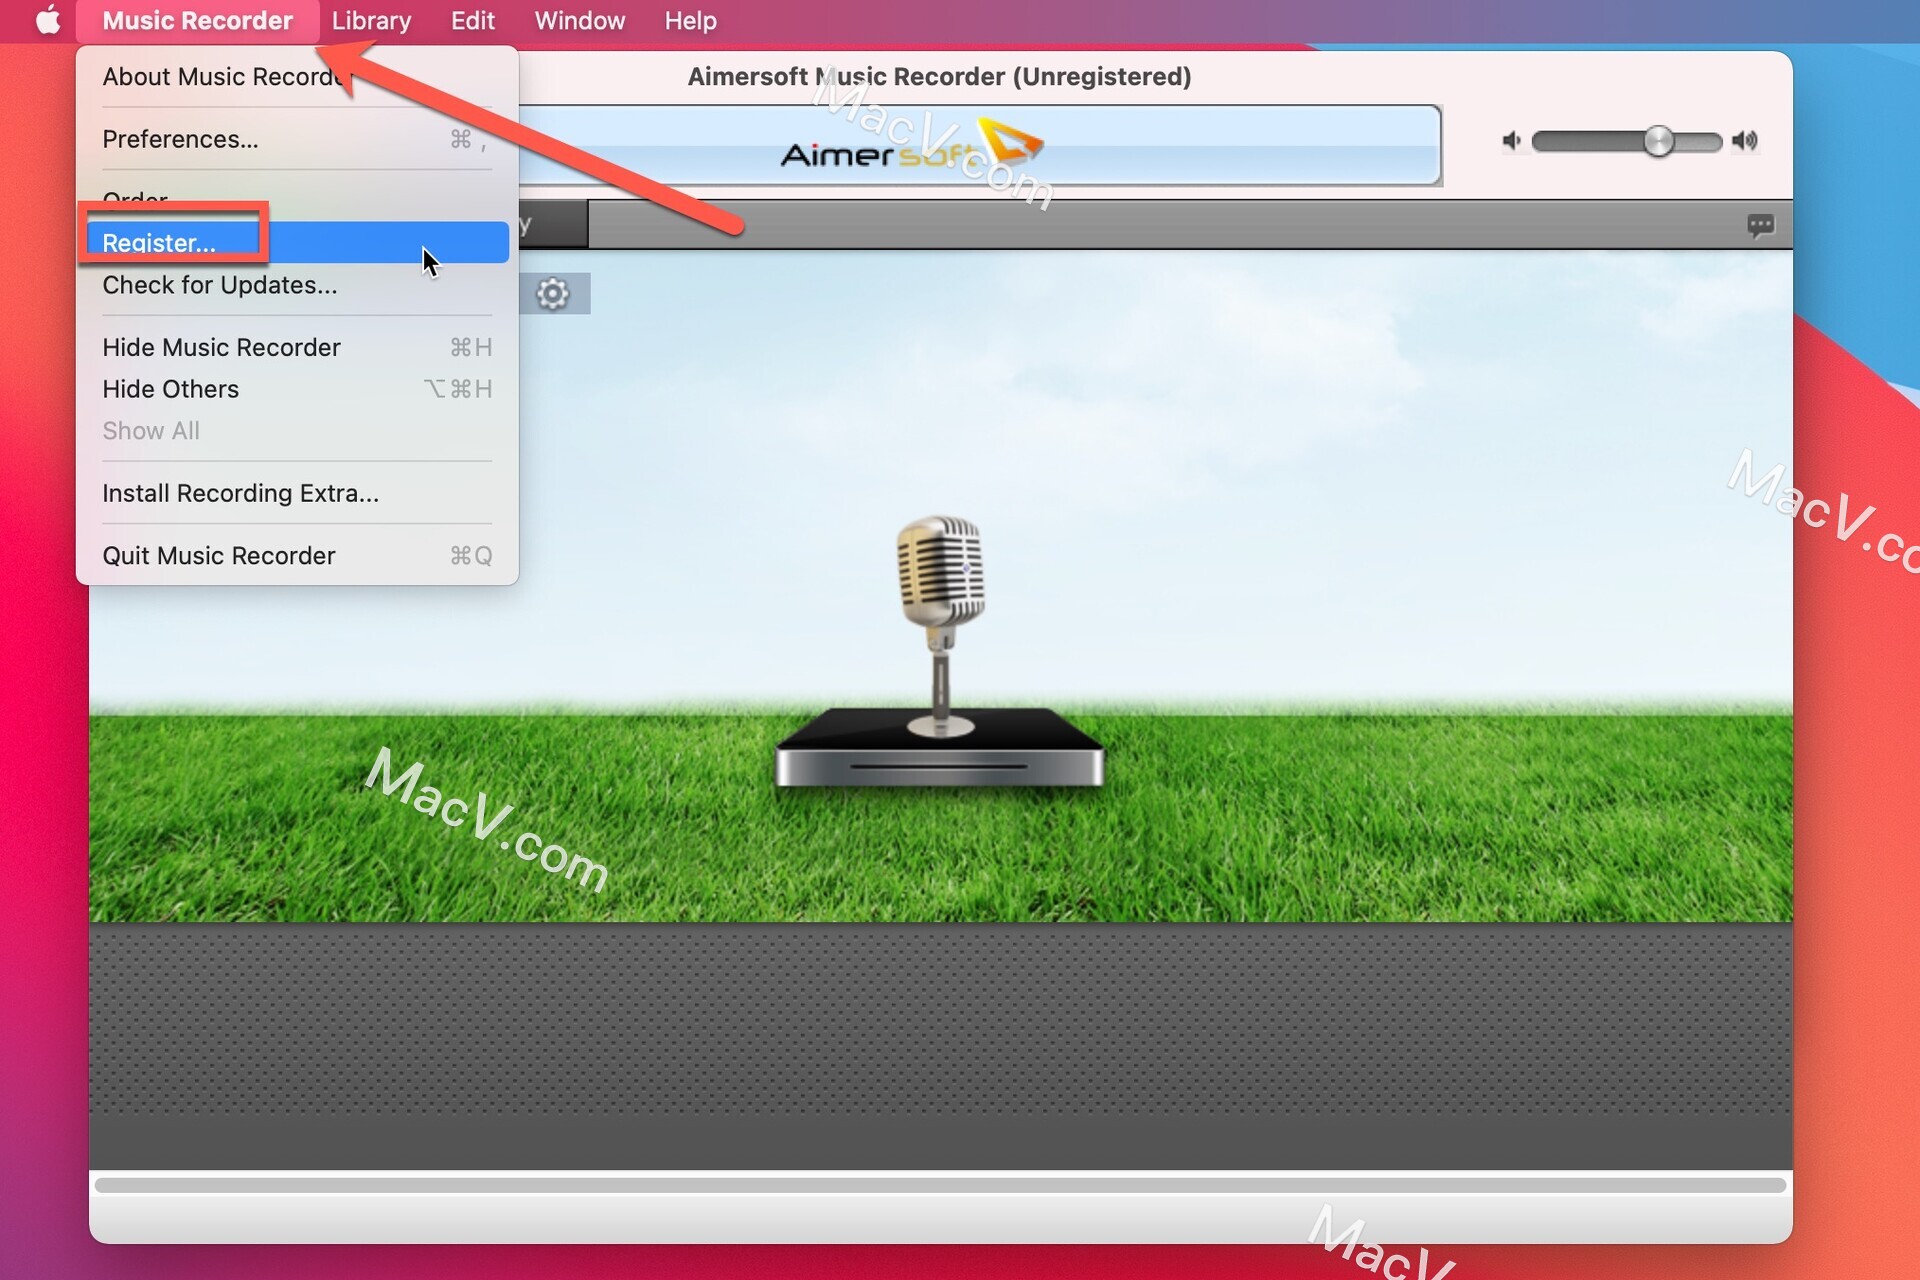Viewport: 1920px width, 1280px height.
Task: Select the Register... menu entry
Action: pyautogui.click(x=296, y=243)
